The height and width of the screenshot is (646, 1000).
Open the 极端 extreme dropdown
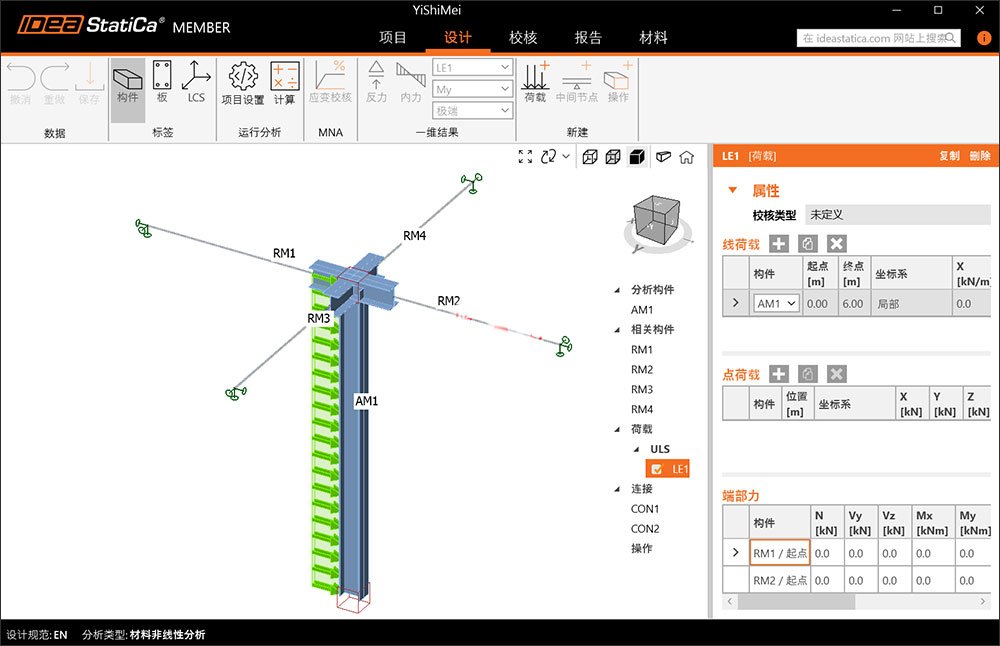tap(473, 110)
